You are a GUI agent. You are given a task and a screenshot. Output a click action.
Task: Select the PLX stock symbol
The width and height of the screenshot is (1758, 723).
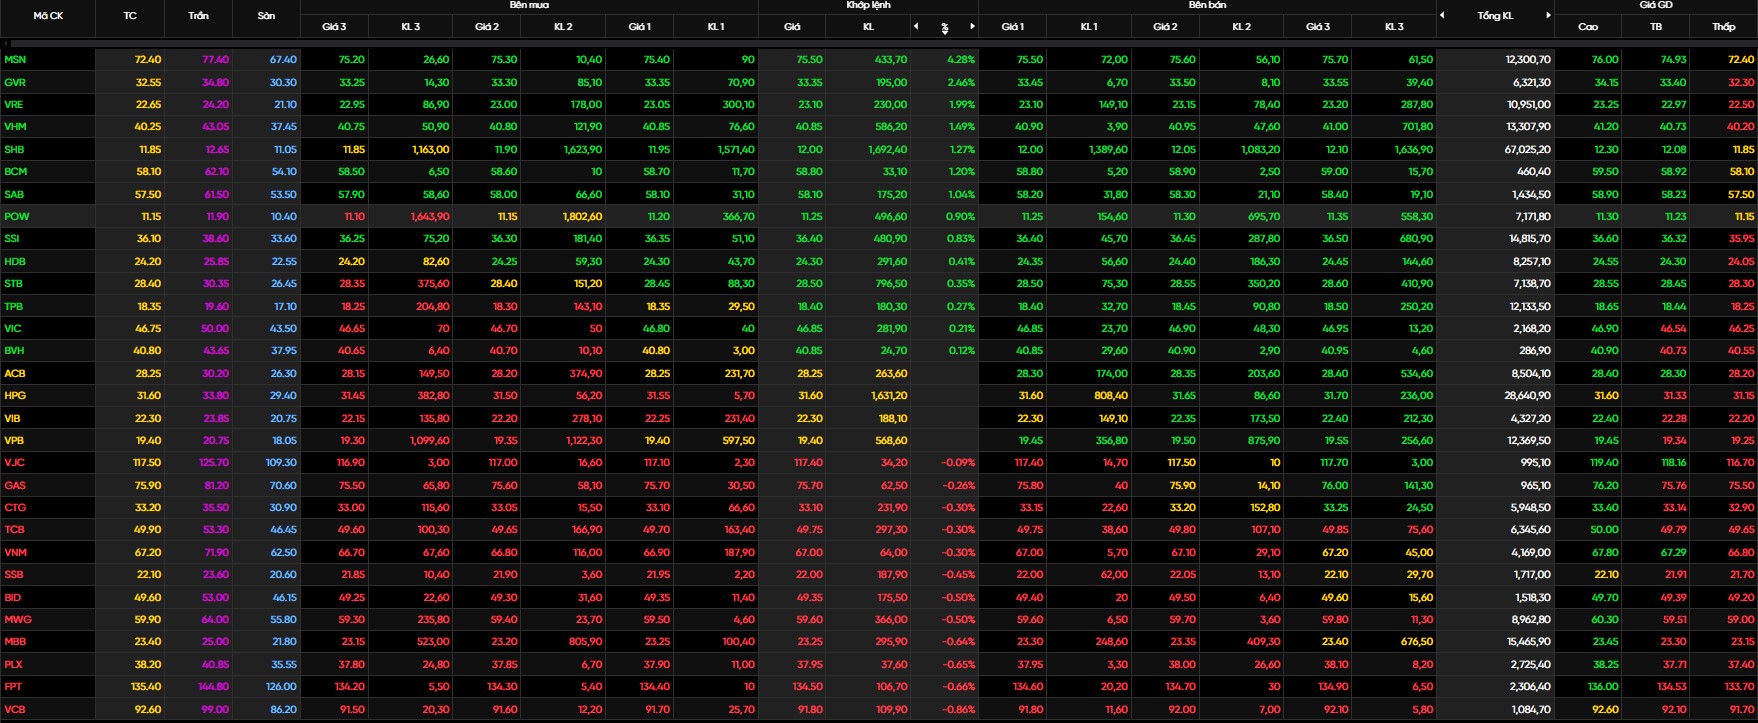pos(13,664)
